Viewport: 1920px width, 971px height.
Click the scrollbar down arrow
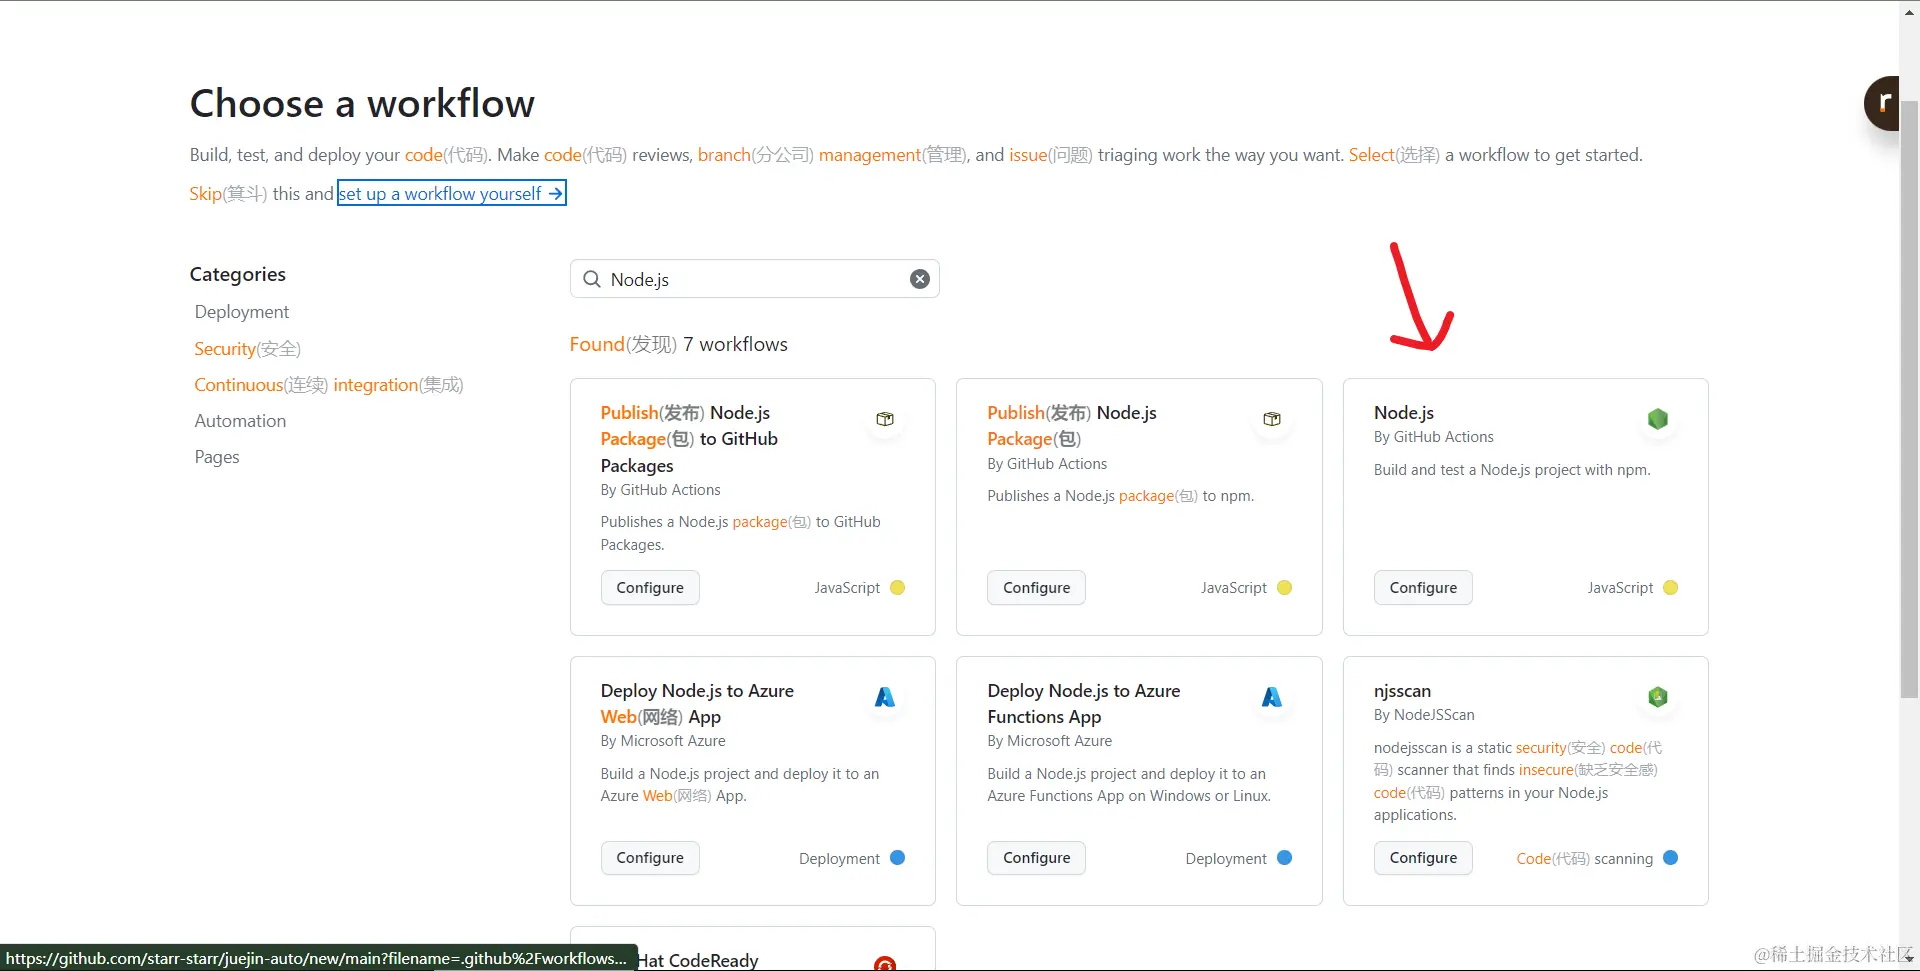coord(1909,958)
